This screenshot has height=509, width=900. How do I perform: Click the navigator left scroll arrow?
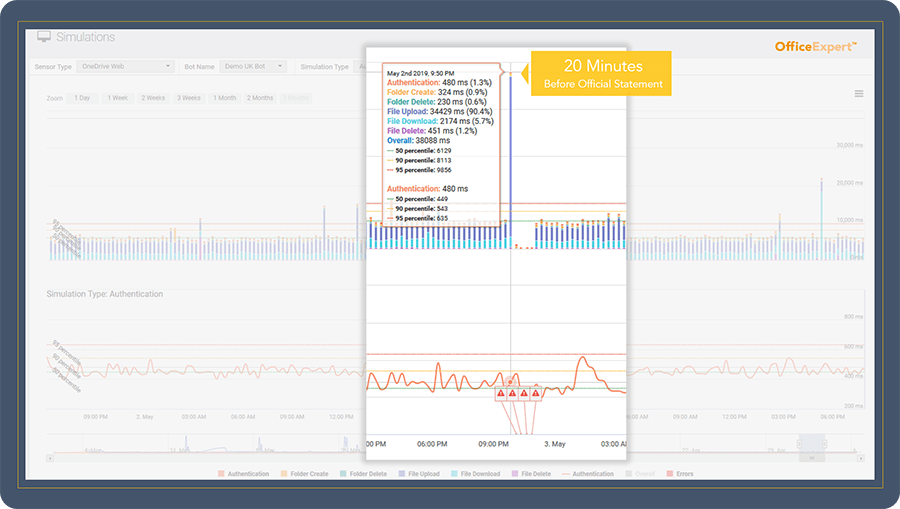(x=50, y=458)
